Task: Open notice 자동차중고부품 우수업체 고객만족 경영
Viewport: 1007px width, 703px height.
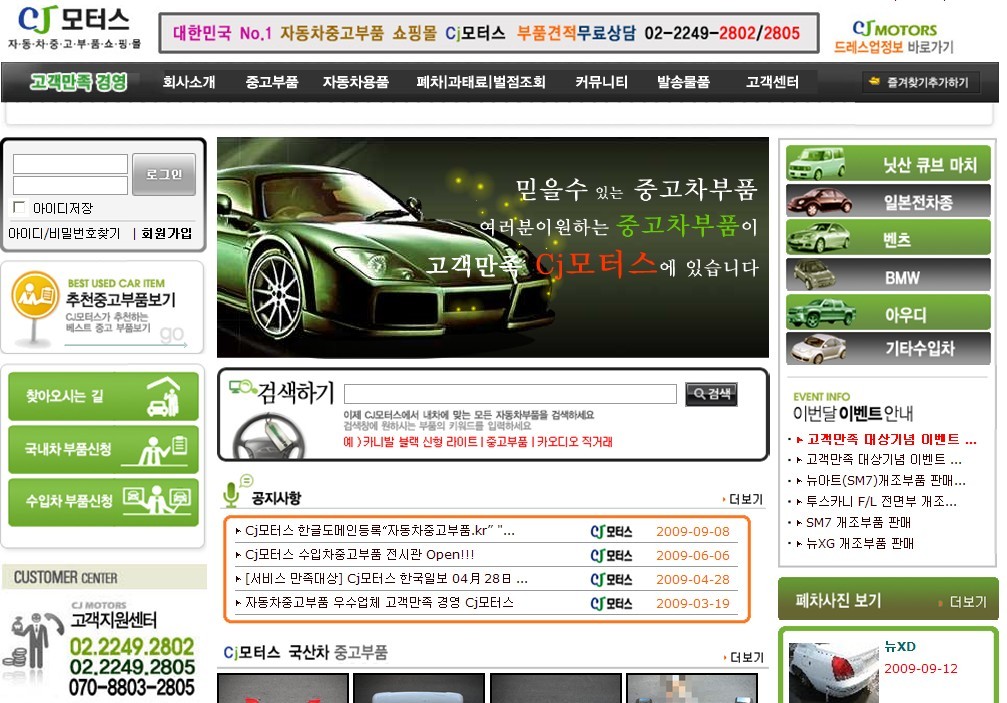Action: pyautogui.click(x=379, y=602)
